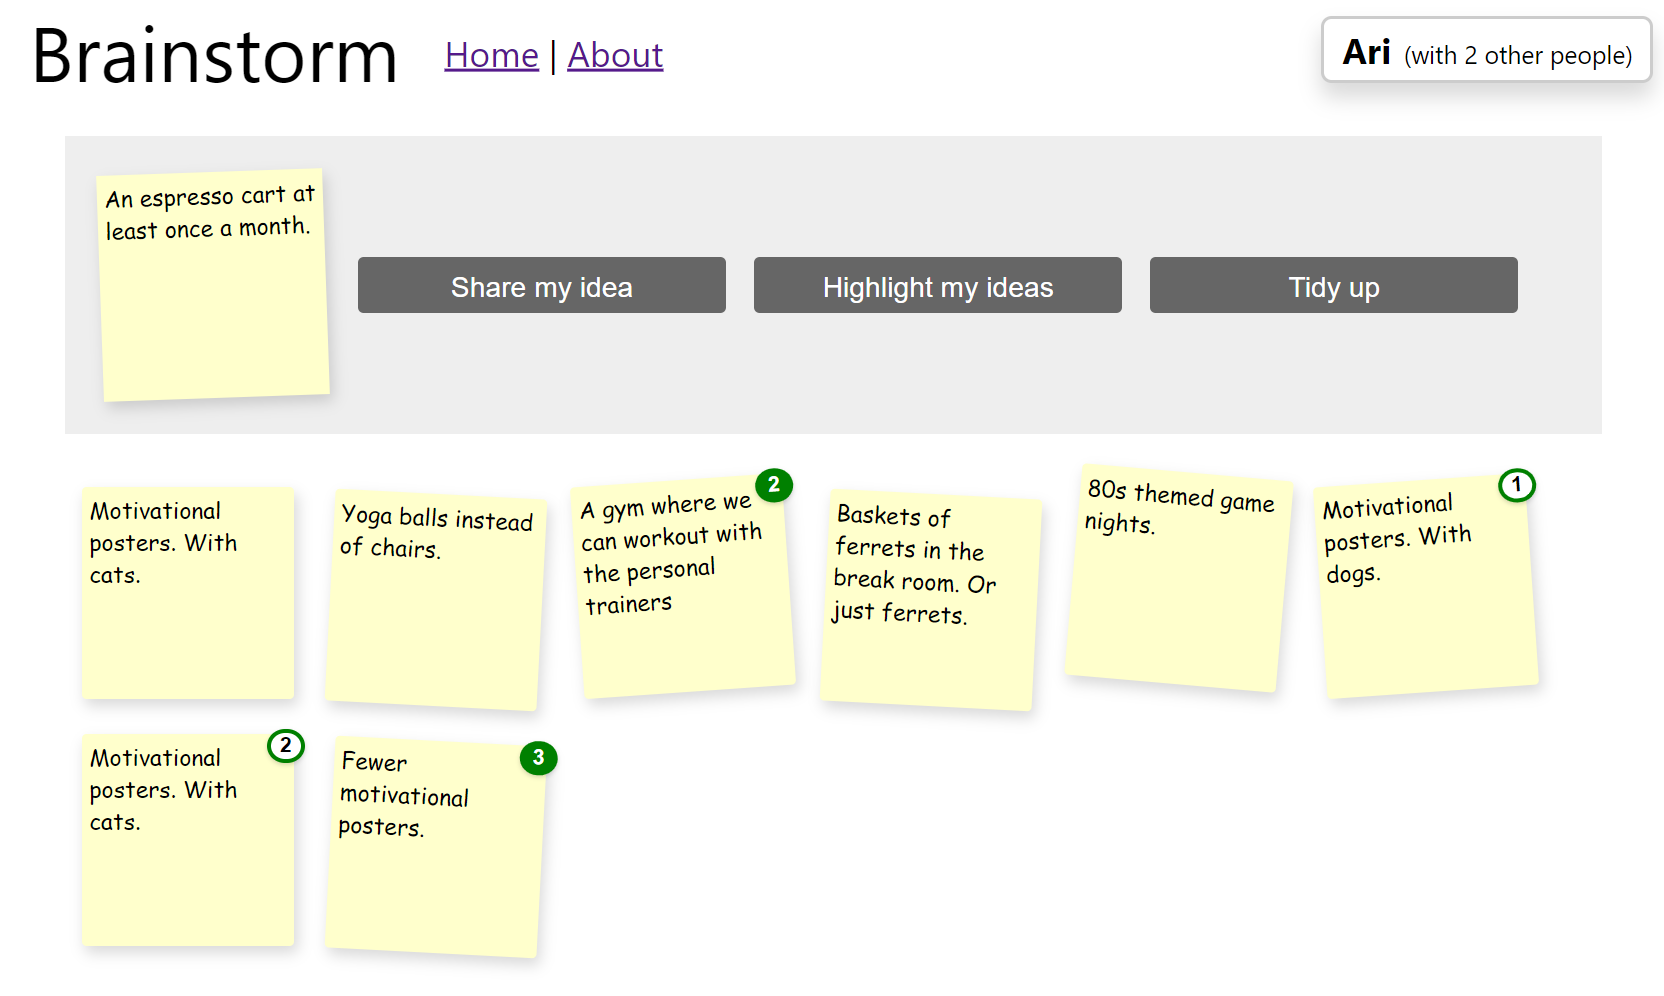Select the Fewer motivational posters note
The image size is (1664, 996).
click(x=436, y=846)
